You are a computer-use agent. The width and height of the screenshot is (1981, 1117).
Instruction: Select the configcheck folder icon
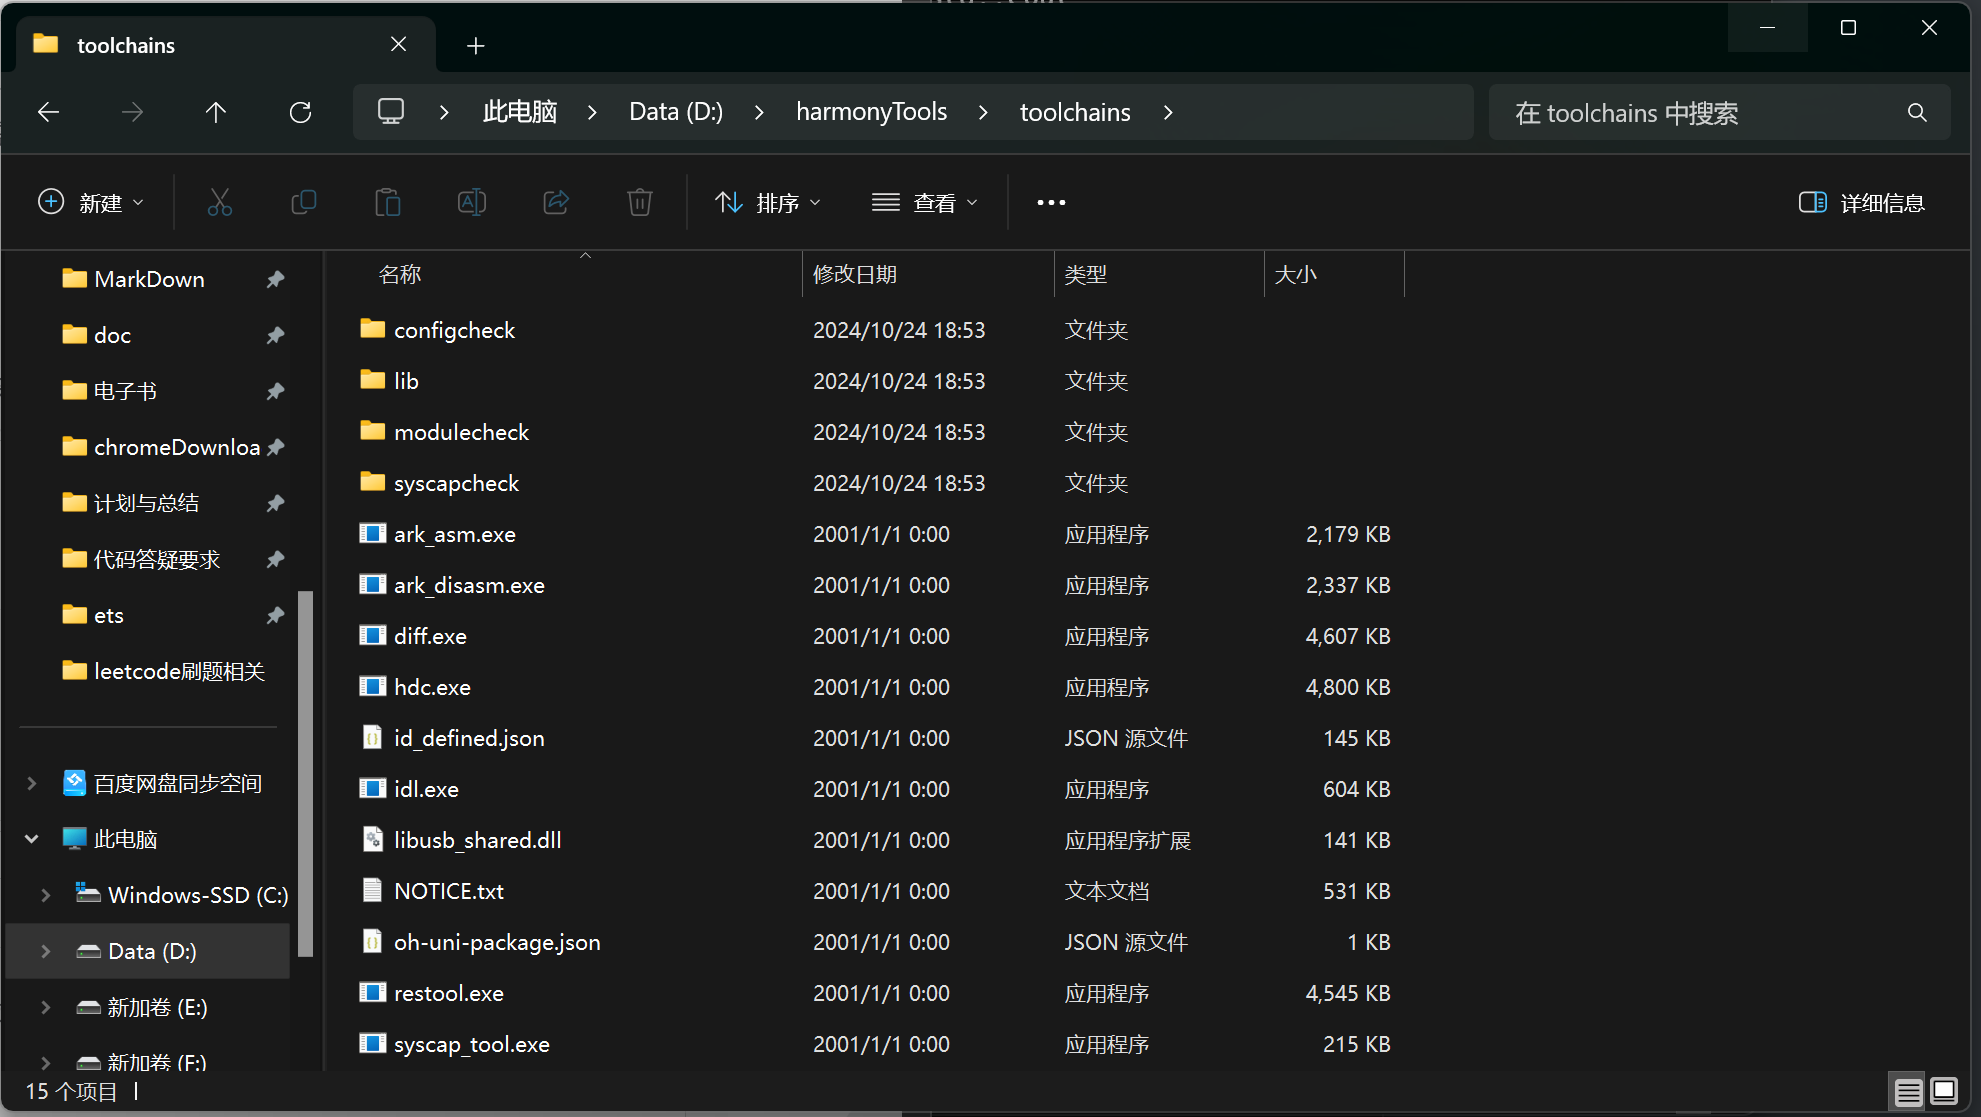click(x=373, y=328)
